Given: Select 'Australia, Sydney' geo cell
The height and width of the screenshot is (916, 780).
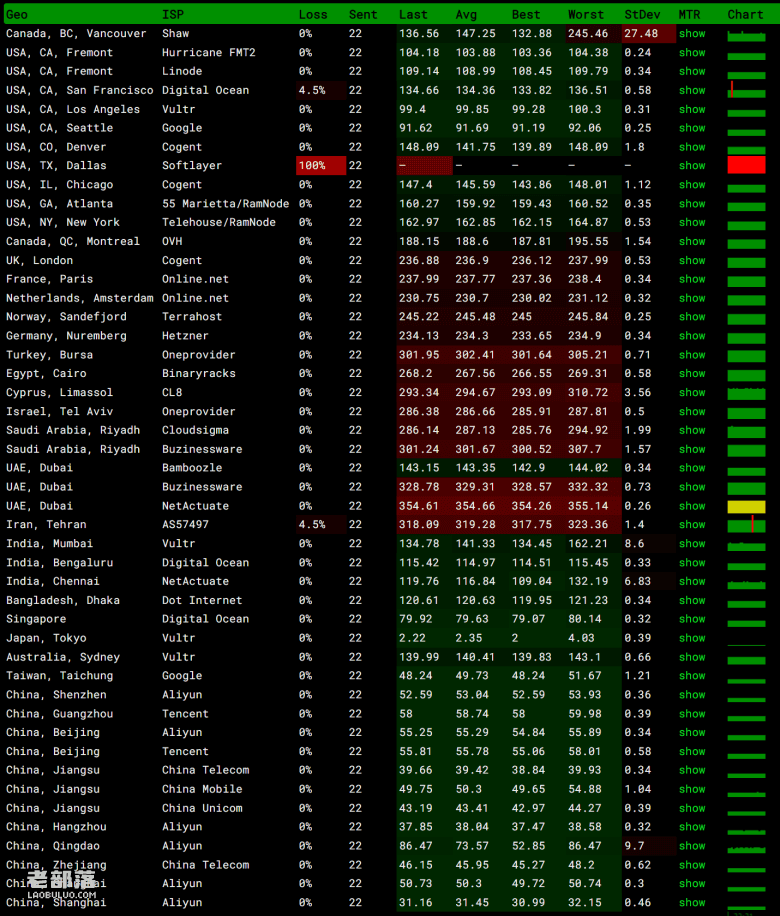Looking at the screenshot, I should click(63, 657).
